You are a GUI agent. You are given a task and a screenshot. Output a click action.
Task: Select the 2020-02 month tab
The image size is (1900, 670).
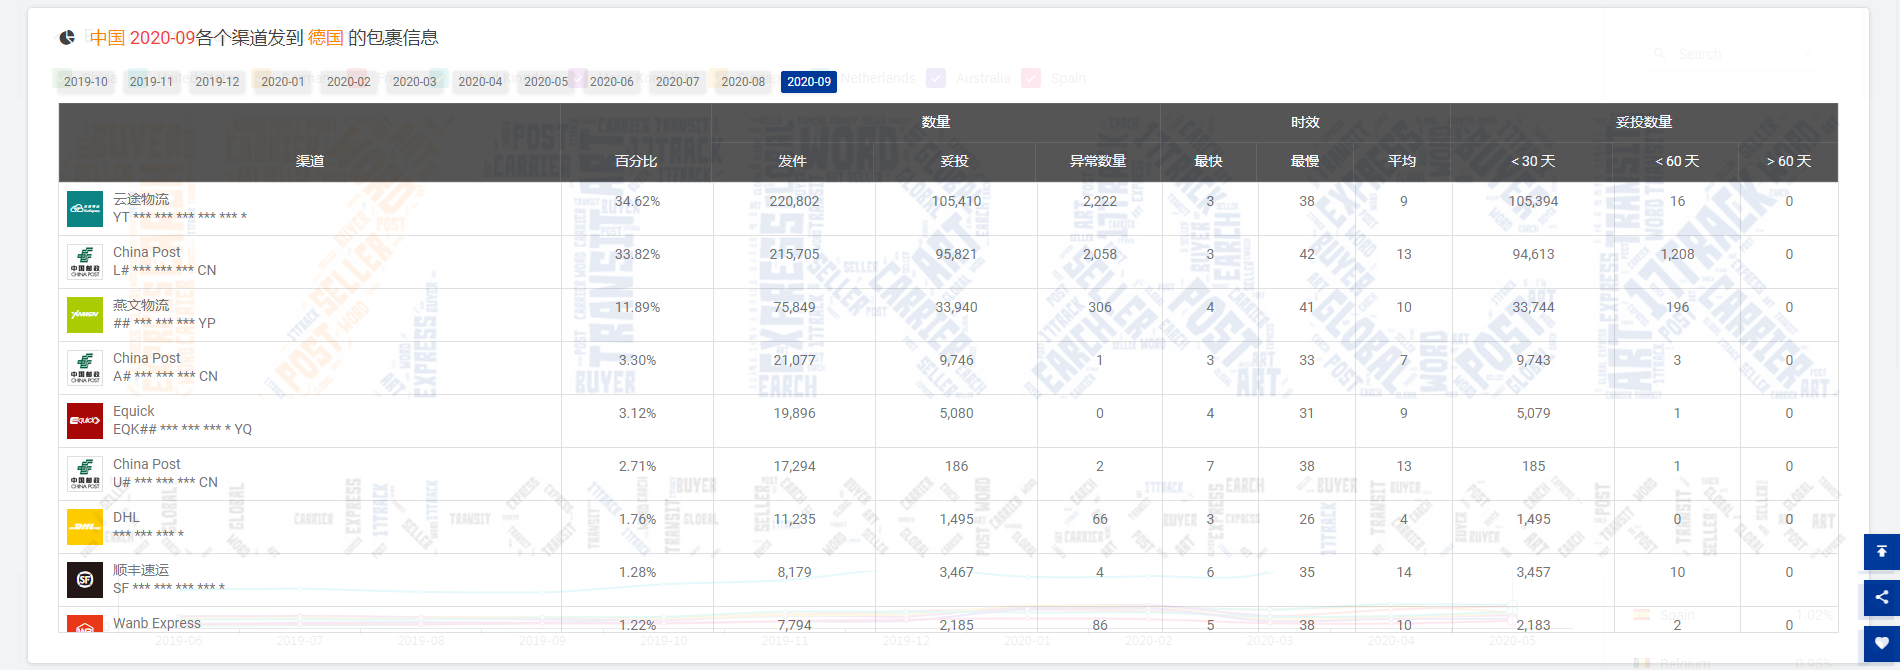(349, 82)
